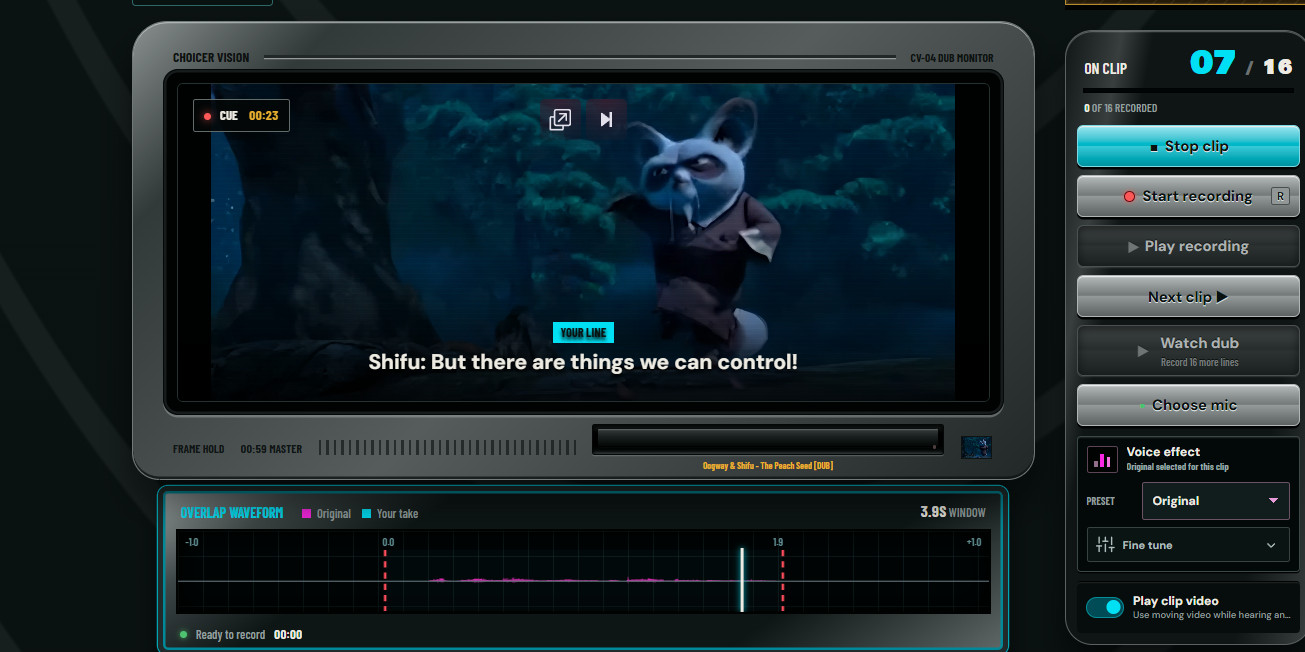Click the Oogway & Shifu clip title
The image size is (1305, 652).
(x=768, y=466)
